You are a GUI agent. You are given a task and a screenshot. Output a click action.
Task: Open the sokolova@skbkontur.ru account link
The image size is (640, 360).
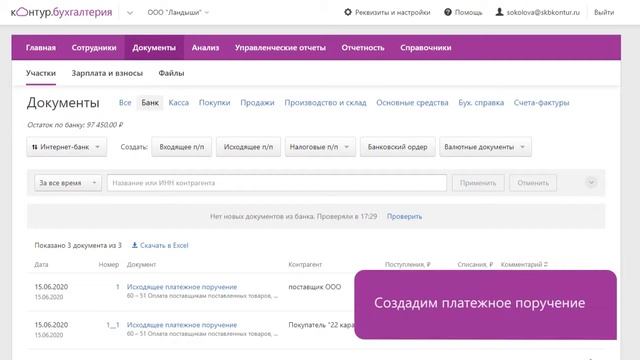click(x=543, y=13)
